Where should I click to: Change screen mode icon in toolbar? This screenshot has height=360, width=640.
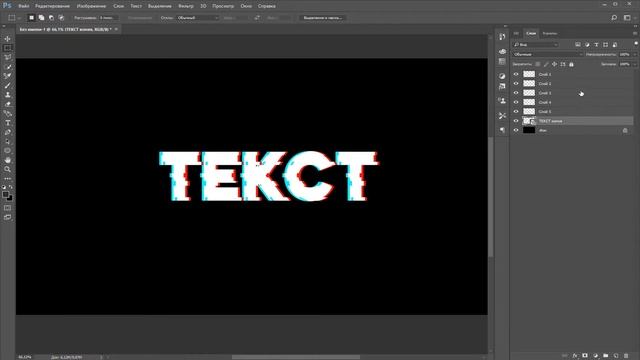[x=7, y=218]
